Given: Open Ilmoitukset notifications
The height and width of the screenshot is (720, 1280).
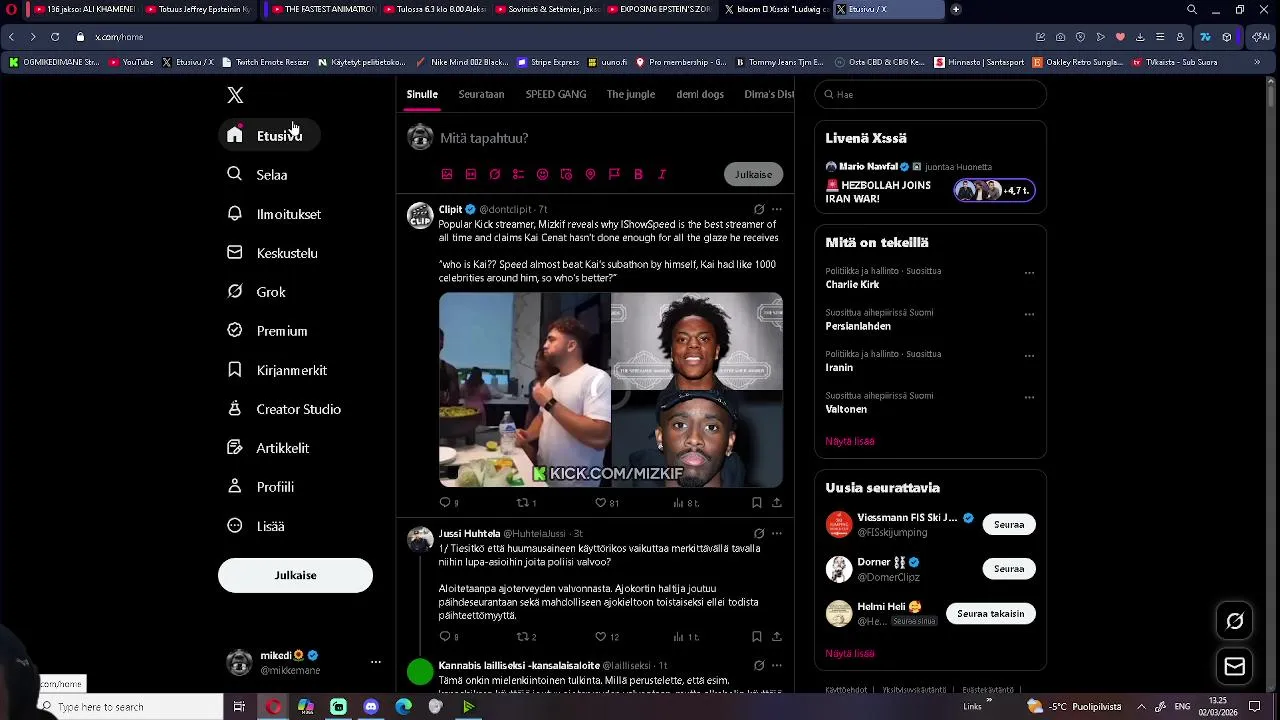Looking at the screenshot, I should tap(273, 214).
